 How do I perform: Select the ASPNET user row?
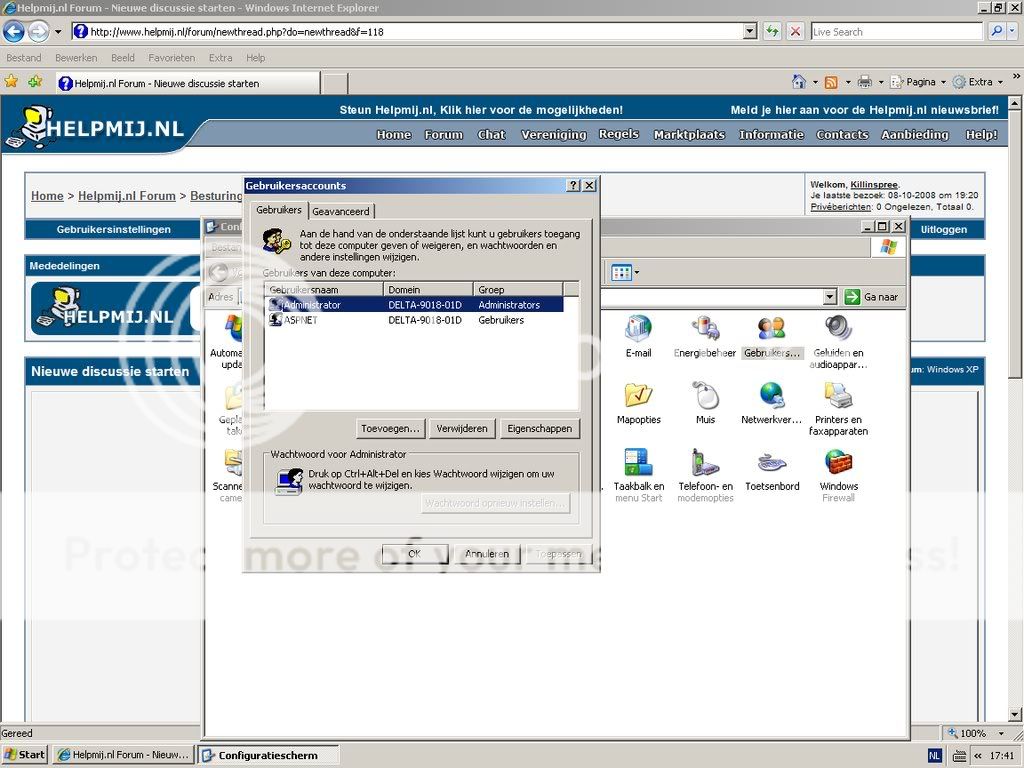415,320
